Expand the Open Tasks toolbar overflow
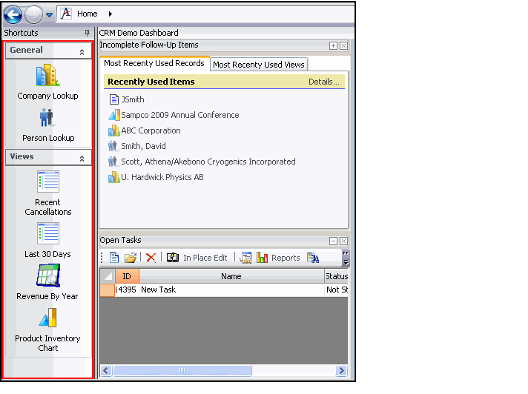Screen dimensions: 528x394 coord(346,258)
